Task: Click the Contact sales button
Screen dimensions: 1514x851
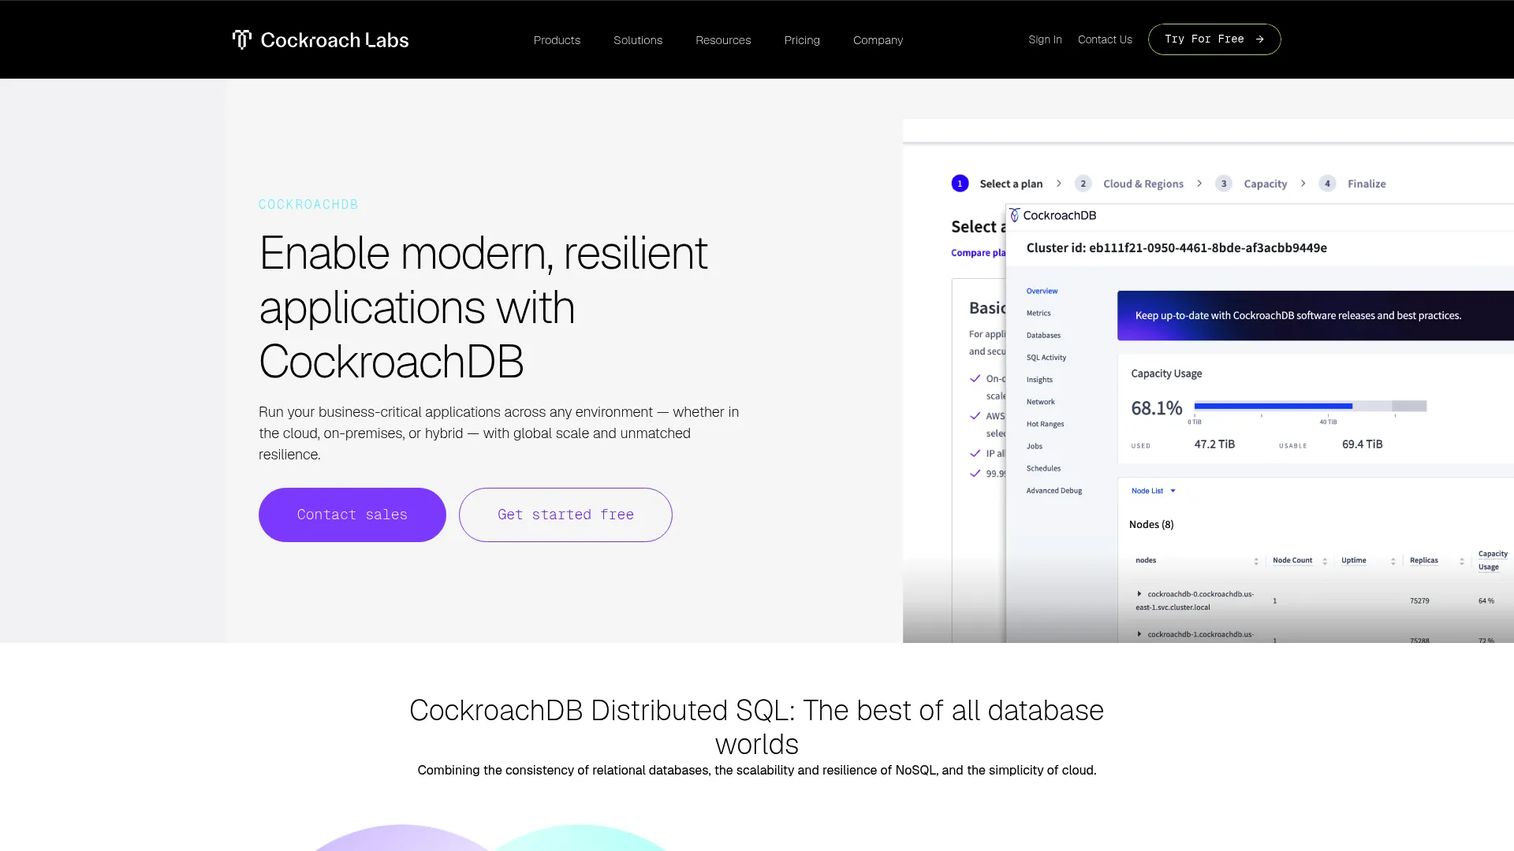Action: [352, 515]
